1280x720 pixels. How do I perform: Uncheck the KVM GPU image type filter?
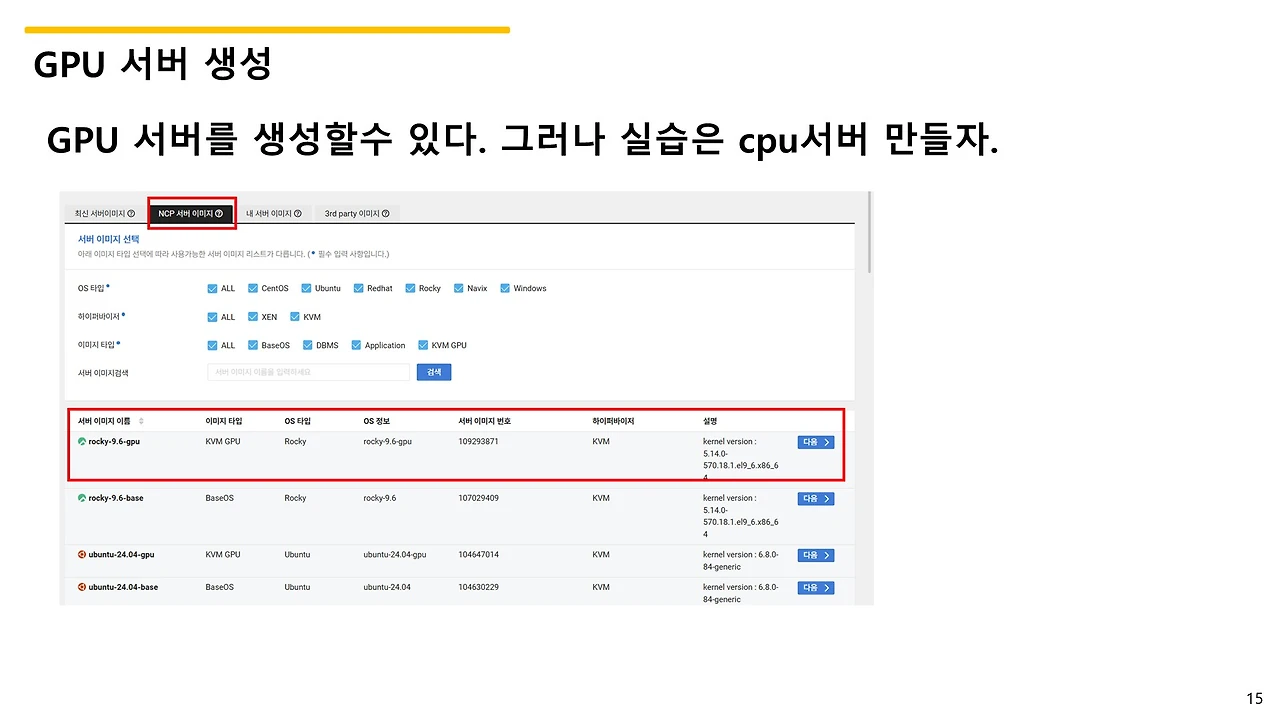tap(423, 345)
